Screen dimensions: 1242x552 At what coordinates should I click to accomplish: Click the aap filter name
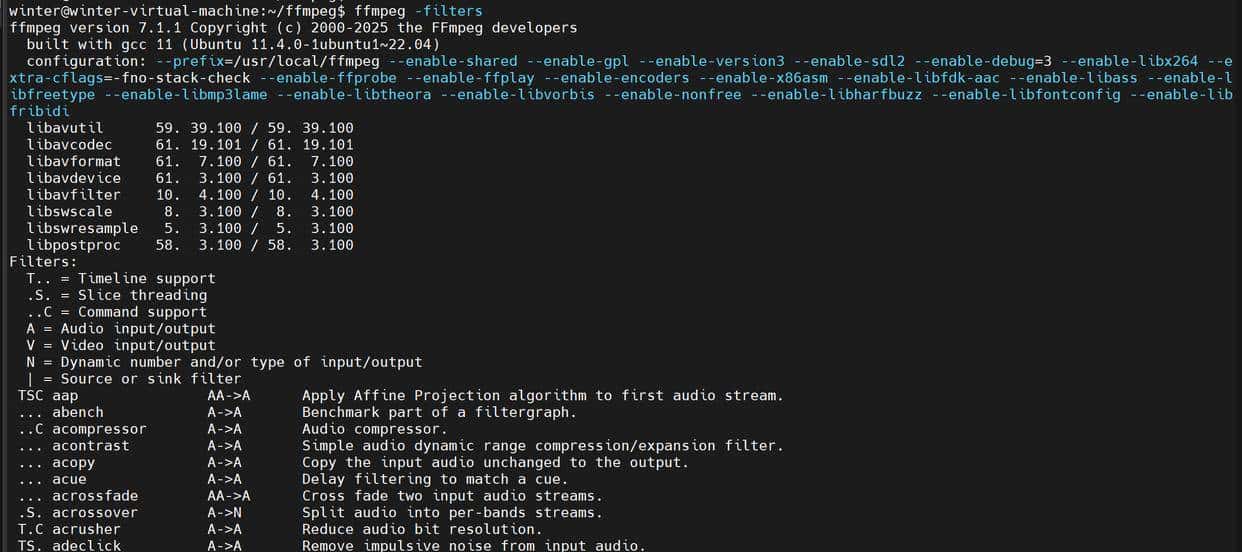[x=65, y=396]
